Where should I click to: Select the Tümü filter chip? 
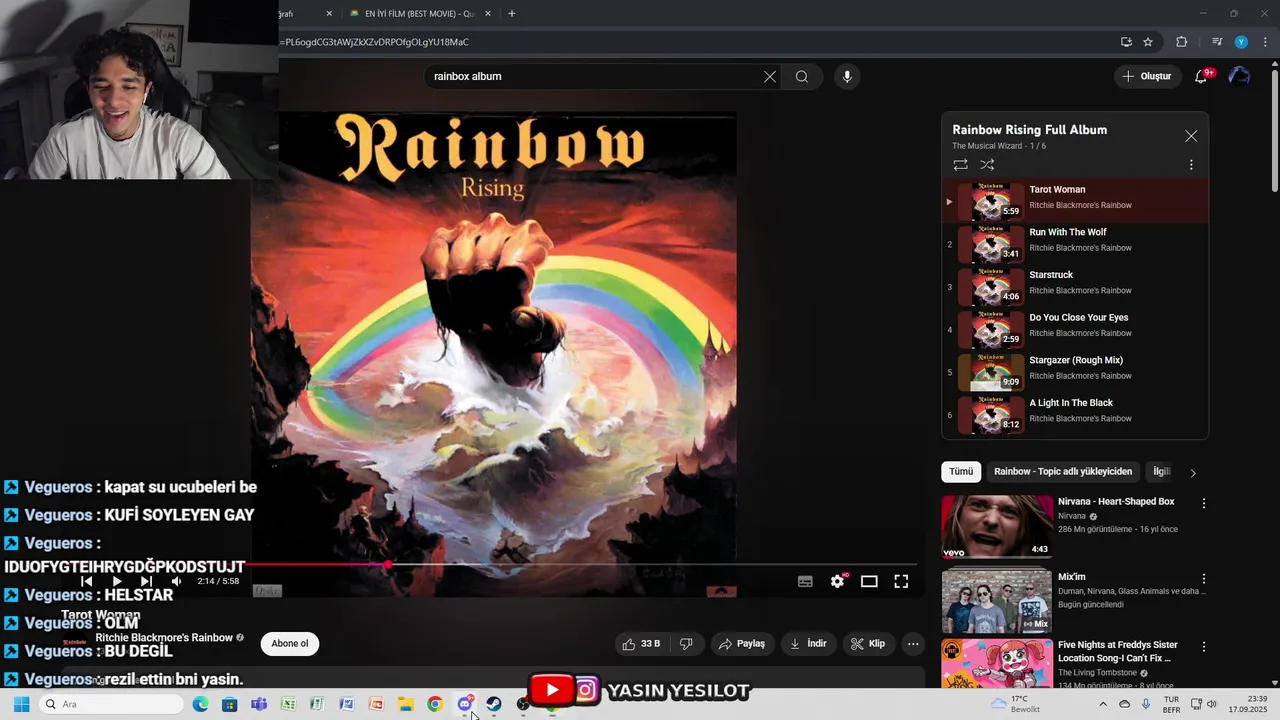pos(961,472)
